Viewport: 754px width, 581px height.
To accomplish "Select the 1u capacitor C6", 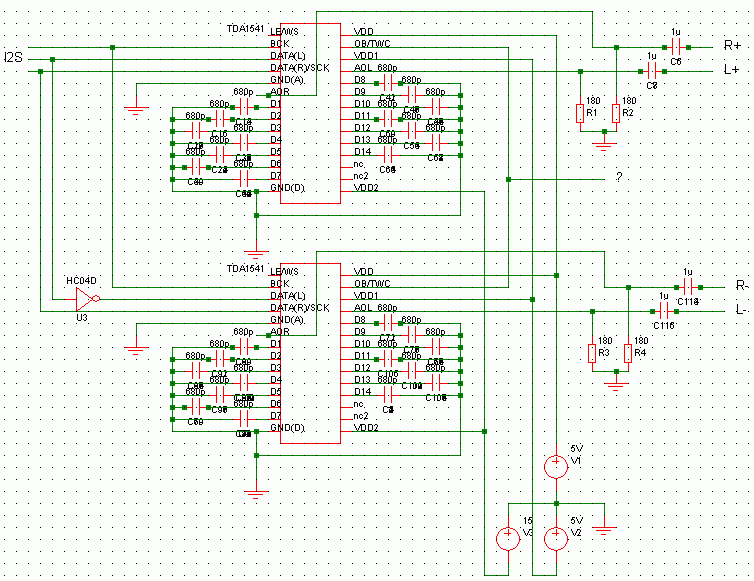I will point(676,47).
